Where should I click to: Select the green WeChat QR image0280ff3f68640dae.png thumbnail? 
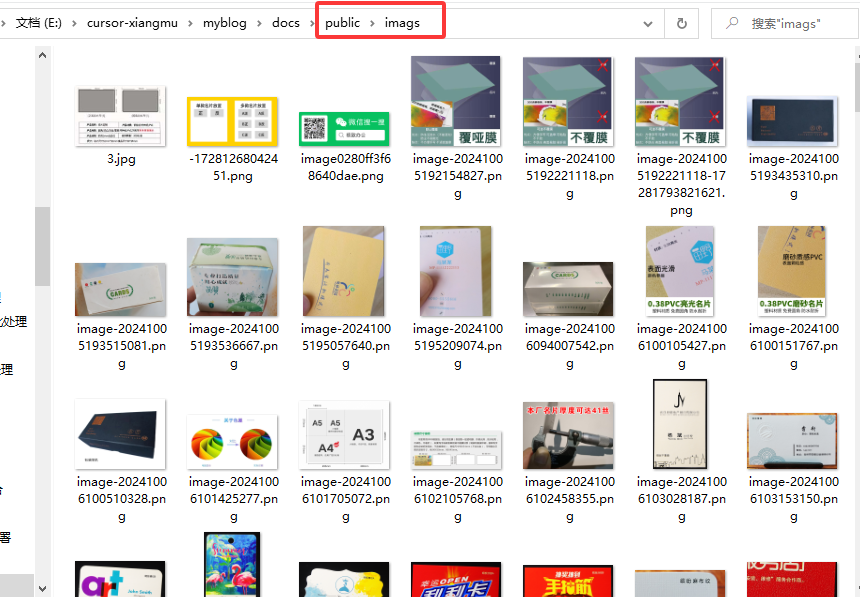click(x=344, y=129)
